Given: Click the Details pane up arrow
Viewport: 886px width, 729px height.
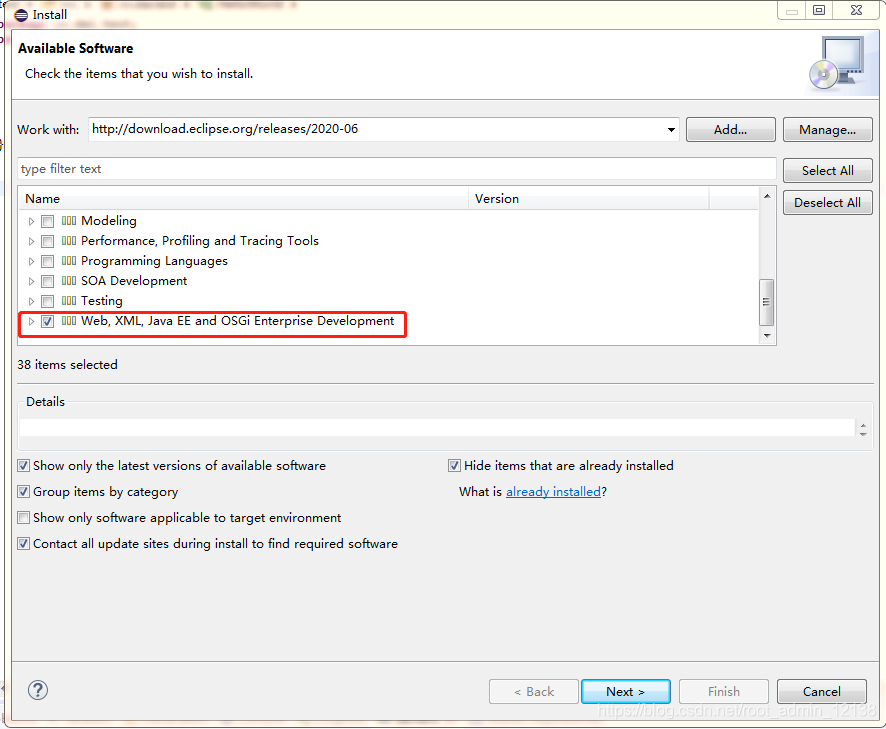Looking at the screenshot, I should [863, 424].
